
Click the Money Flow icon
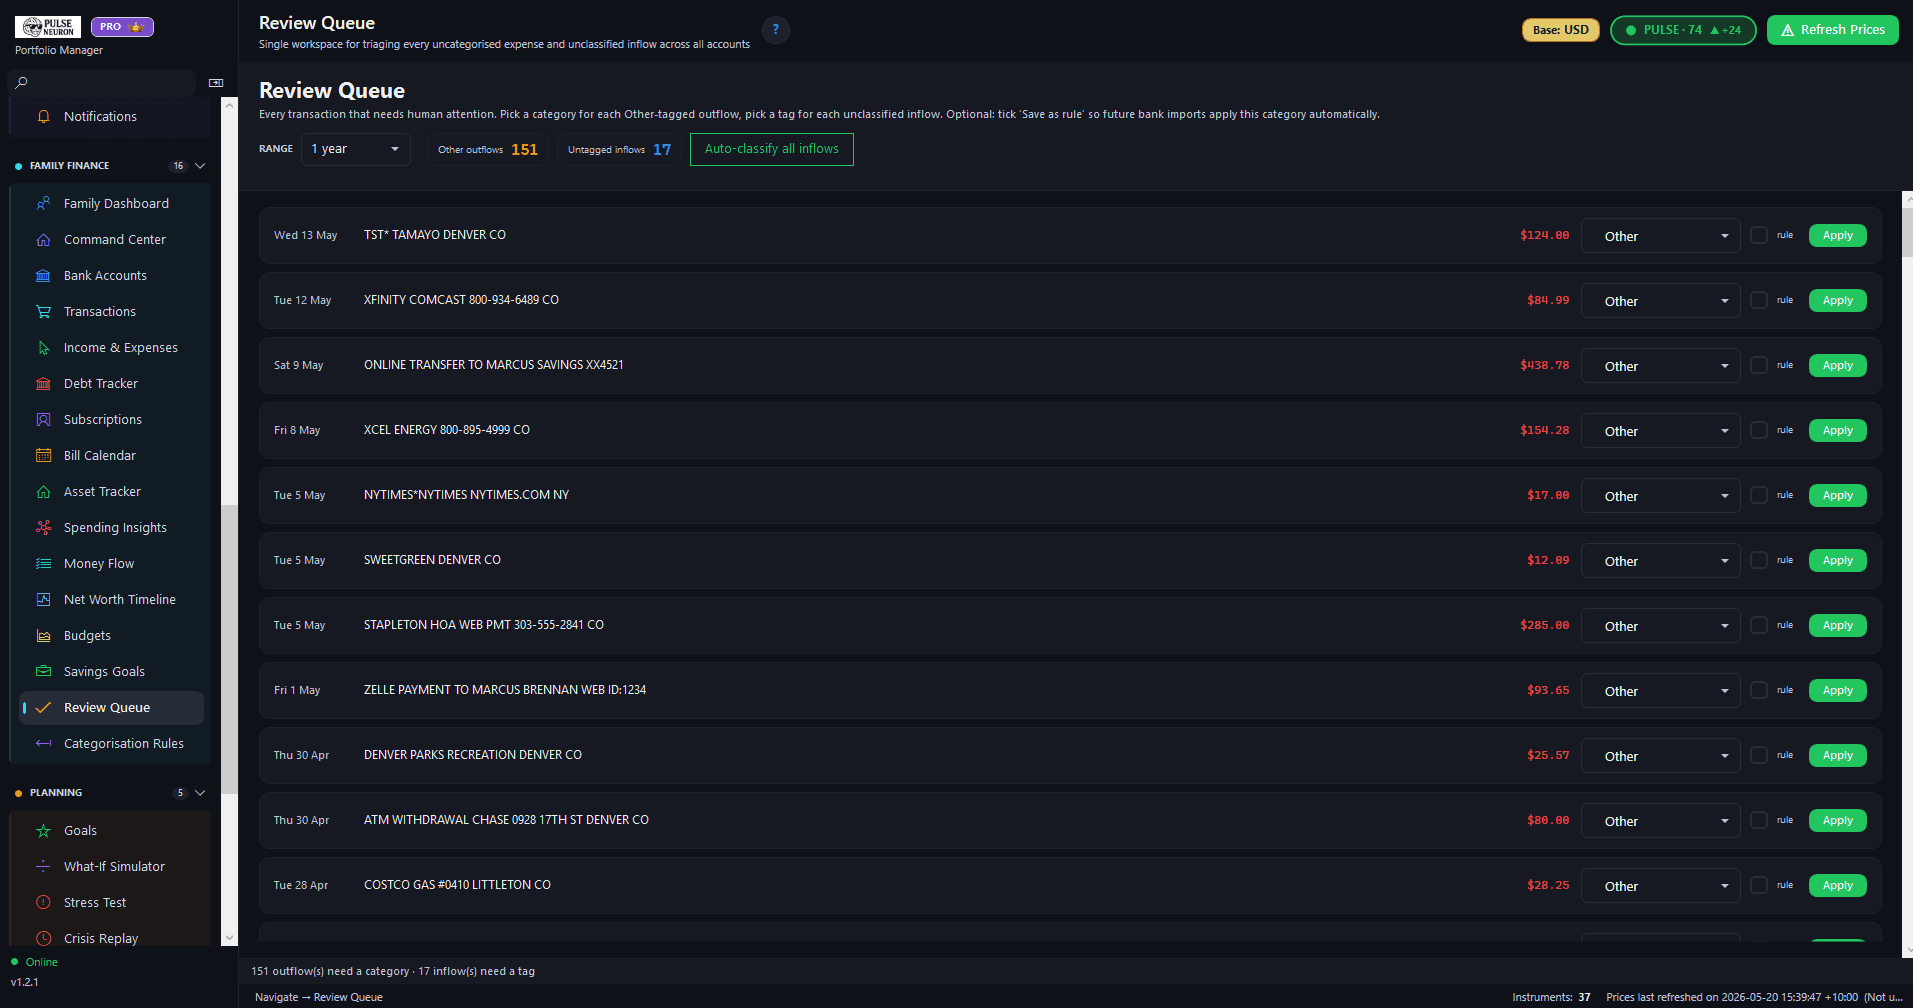[x=43, y=563]
